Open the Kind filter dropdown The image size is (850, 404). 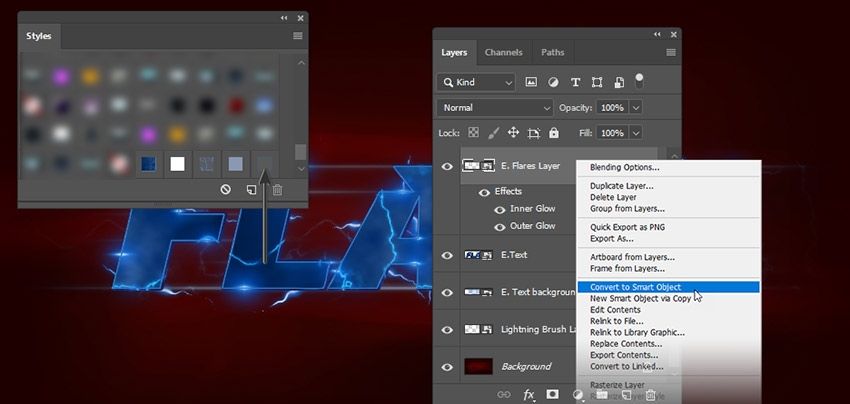click(x=476, y=82)
